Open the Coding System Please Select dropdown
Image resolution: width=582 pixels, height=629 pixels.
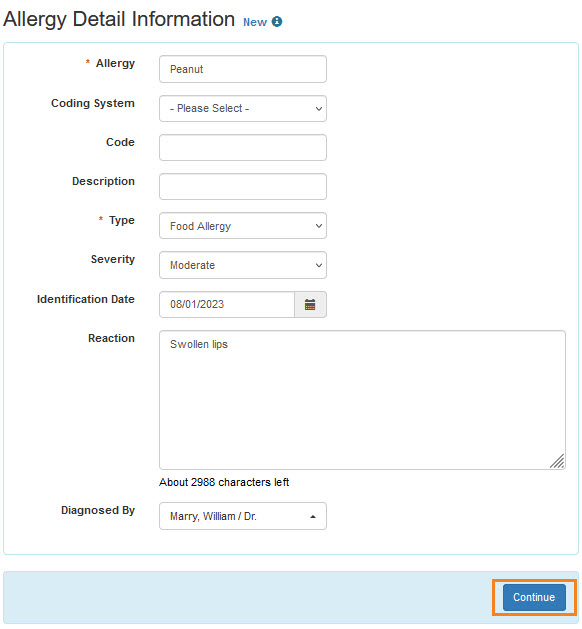(243, 109)
